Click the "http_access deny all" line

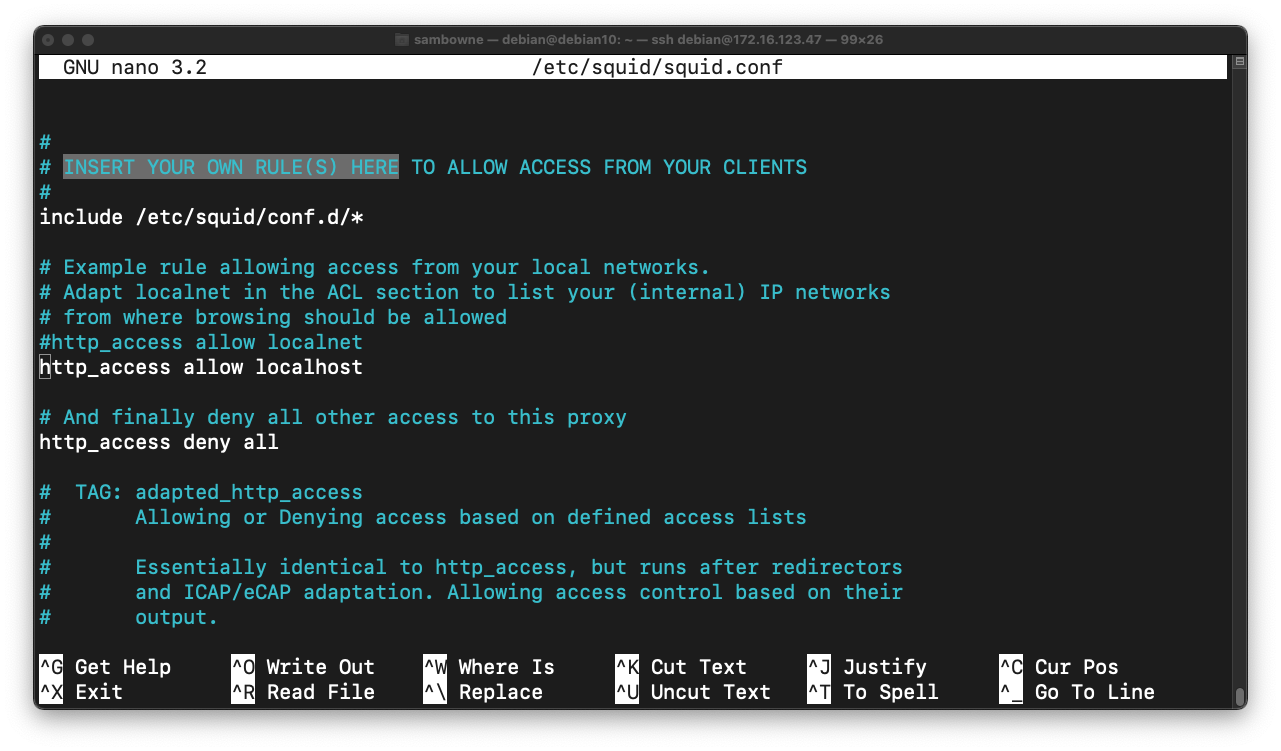(159, 442)
